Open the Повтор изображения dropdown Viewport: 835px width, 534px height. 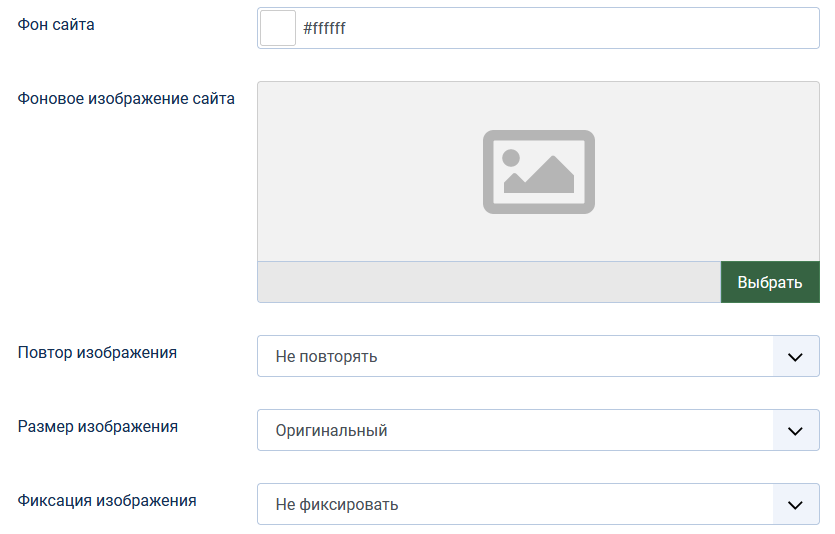[515, 356]
